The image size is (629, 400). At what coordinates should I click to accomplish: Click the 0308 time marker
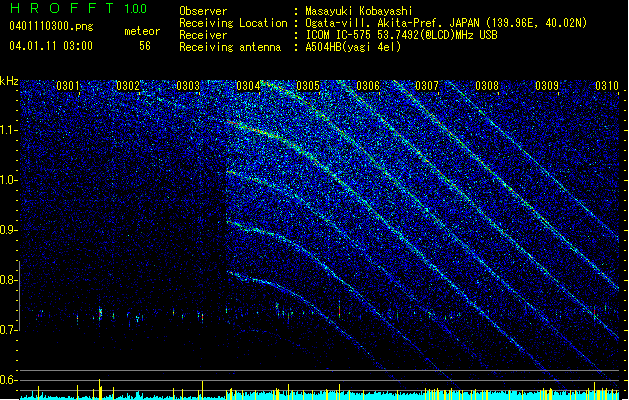point(487,86)
